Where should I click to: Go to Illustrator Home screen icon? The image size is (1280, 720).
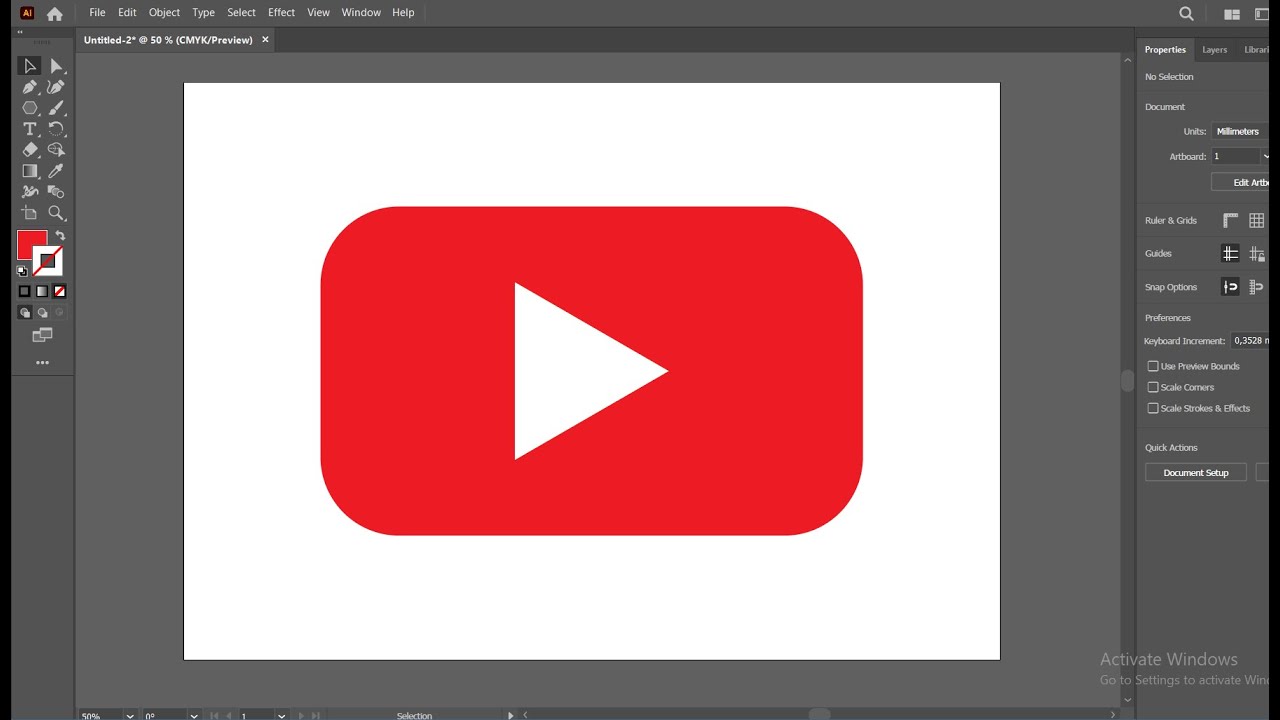pyautogui.click(x=55, y=13)
